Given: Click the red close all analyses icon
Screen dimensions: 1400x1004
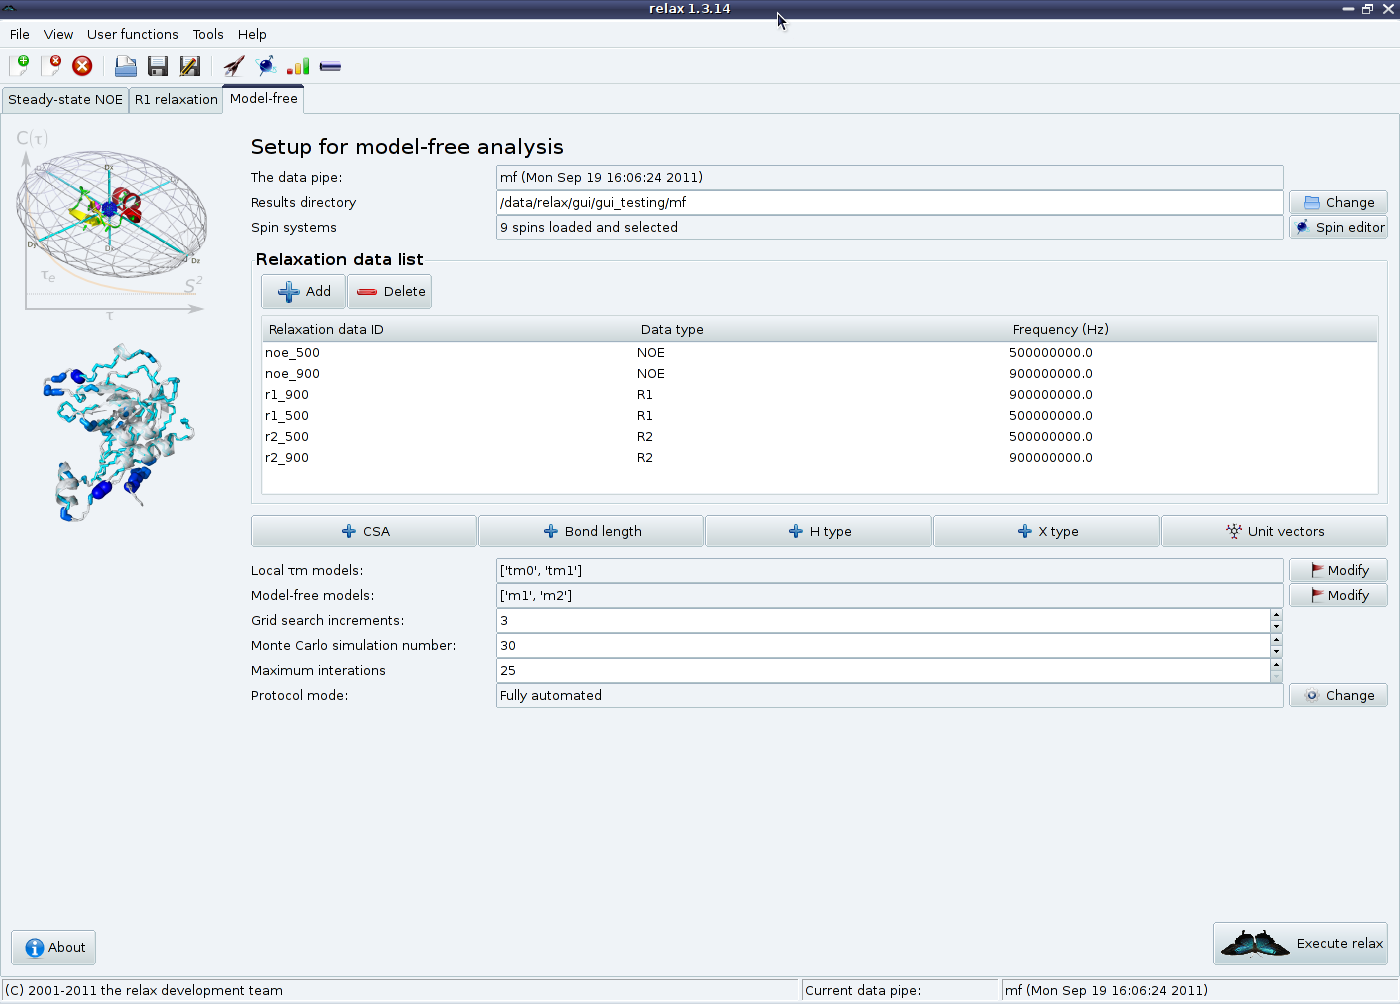Looking at the screenshot, I should click(82, 66).
